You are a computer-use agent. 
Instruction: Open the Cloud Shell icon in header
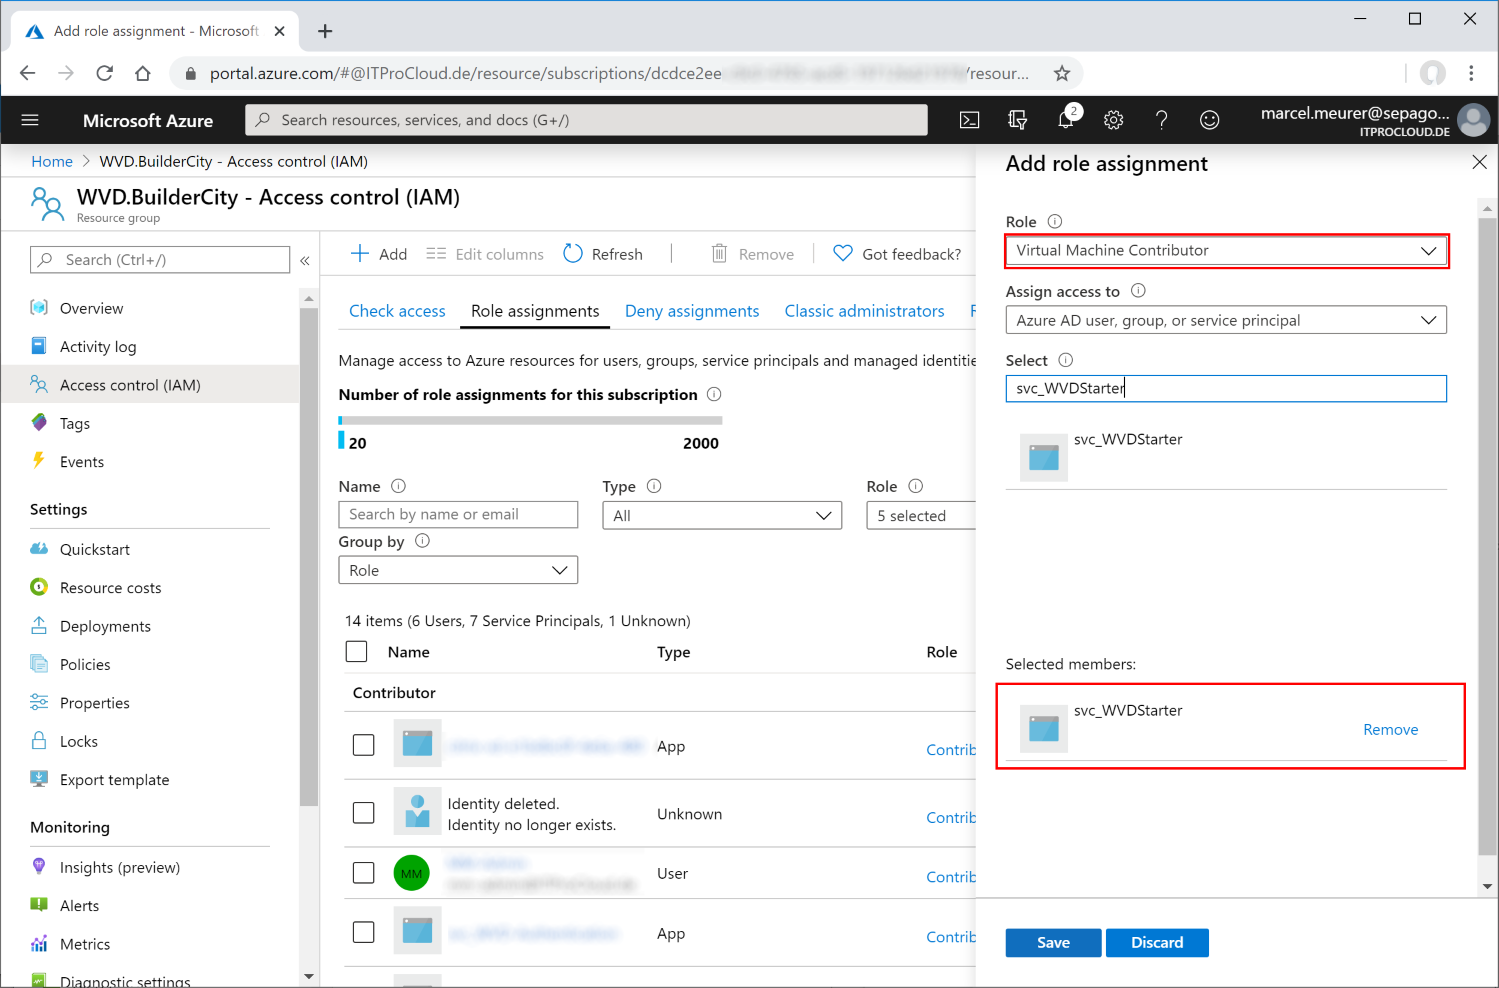tap(969, 120)
